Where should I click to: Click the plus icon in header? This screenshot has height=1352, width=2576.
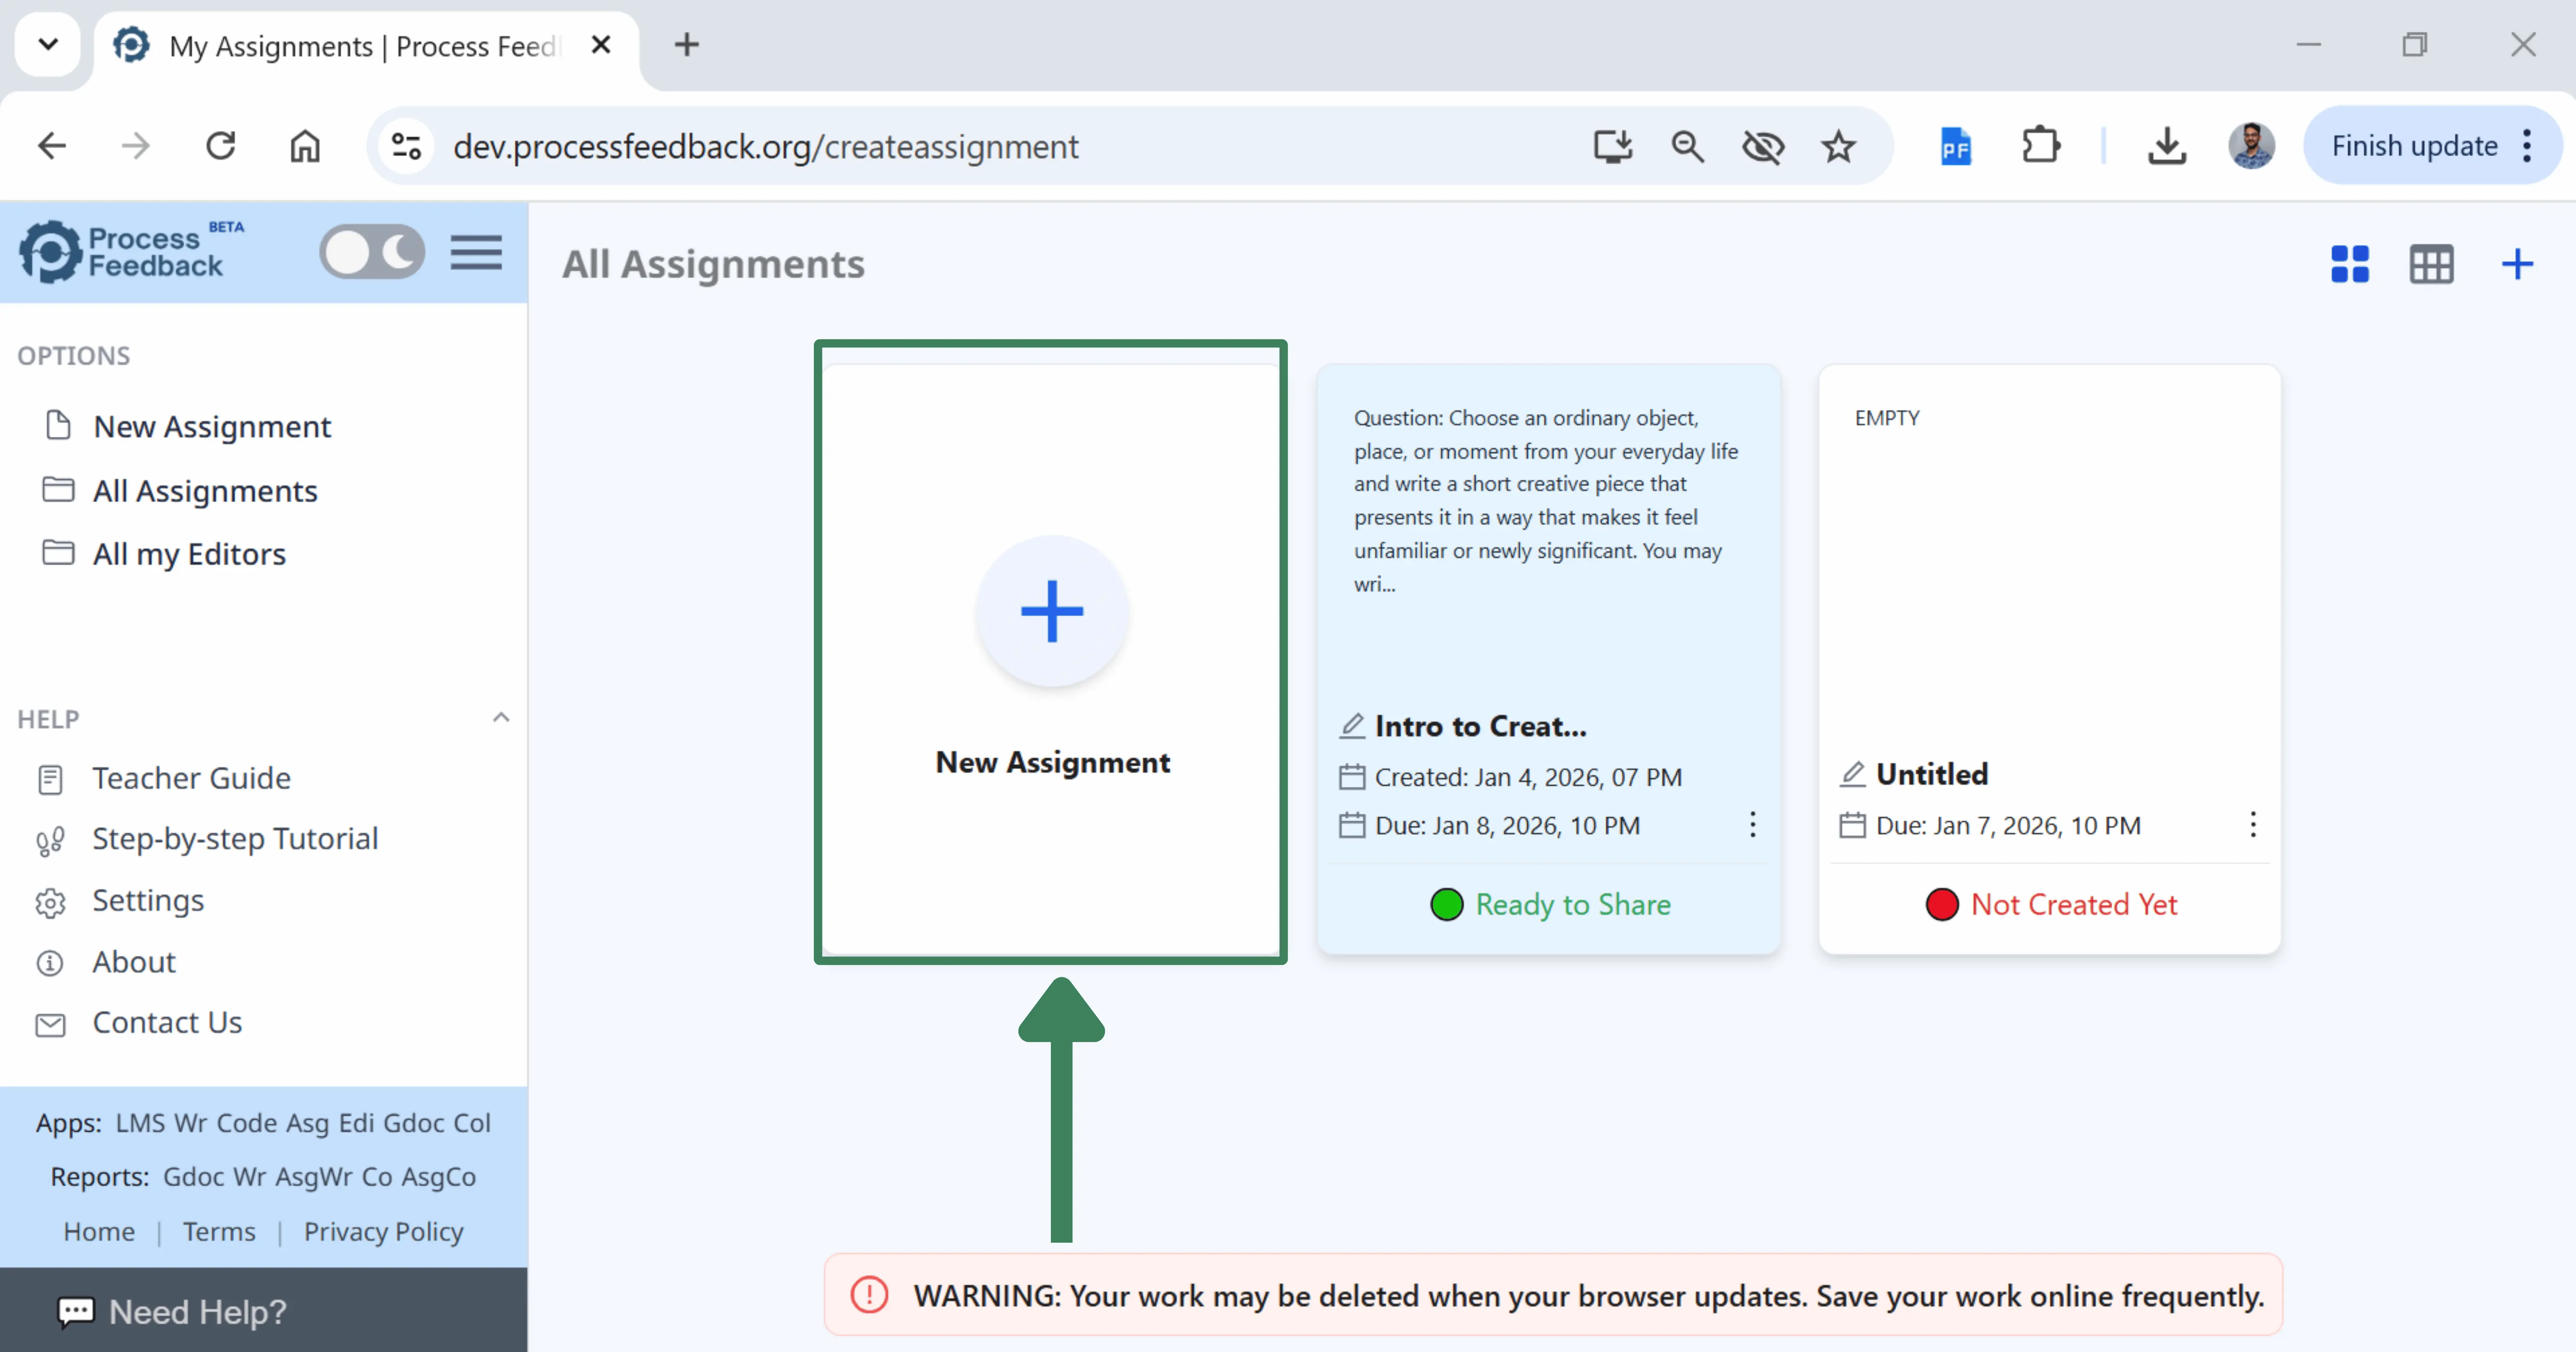2516,265
